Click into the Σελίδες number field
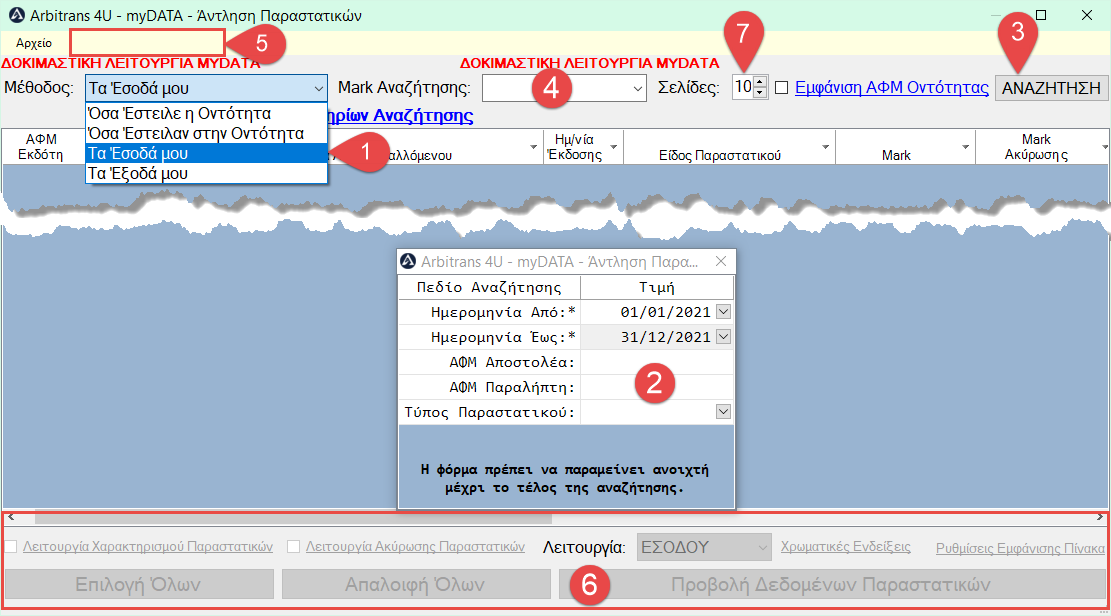 [743, 87]
